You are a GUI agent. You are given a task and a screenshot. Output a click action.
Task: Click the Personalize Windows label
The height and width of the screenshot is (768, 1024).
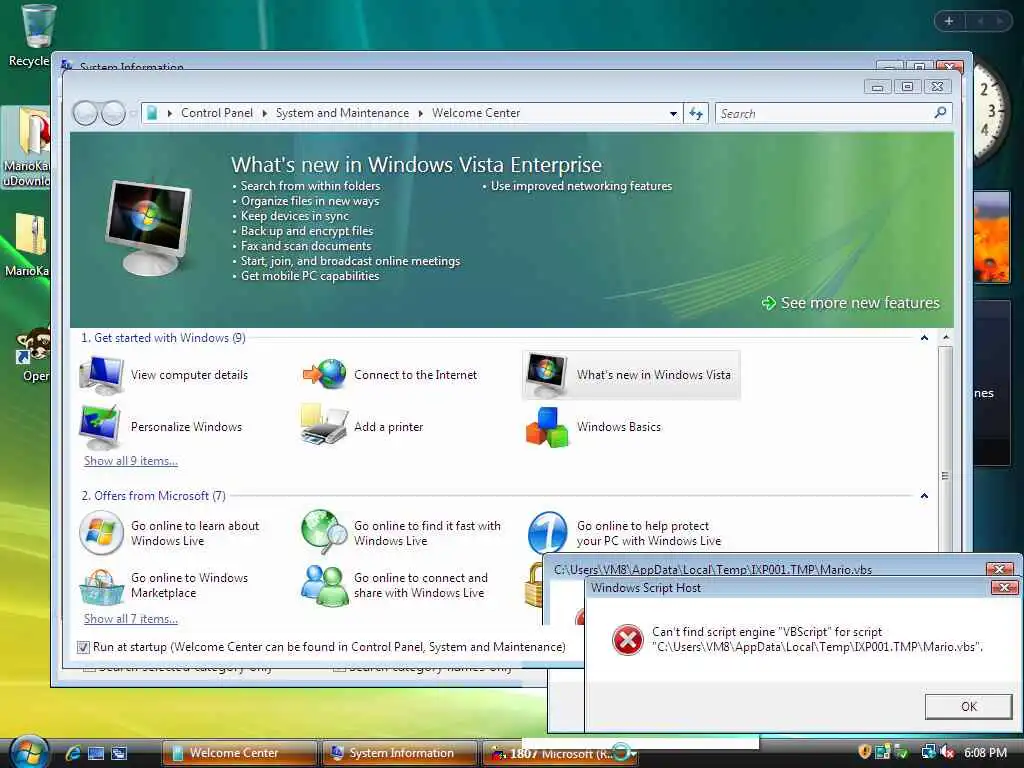(x=186, y=426)
